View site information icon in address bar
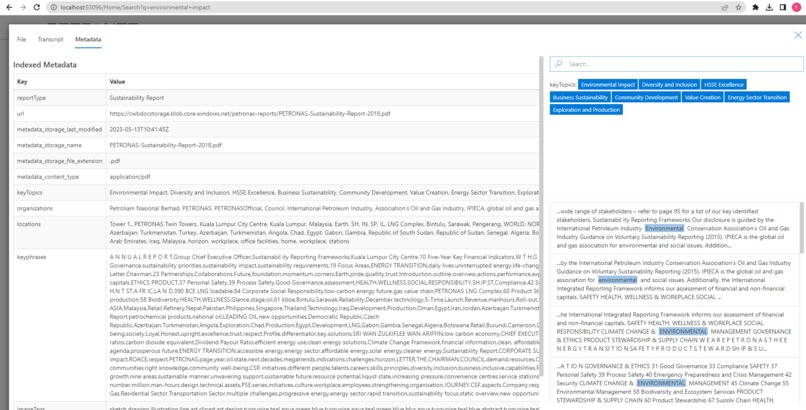Viewport: 806px width, 410px height. pyautogui.click(x=53, y=7)
